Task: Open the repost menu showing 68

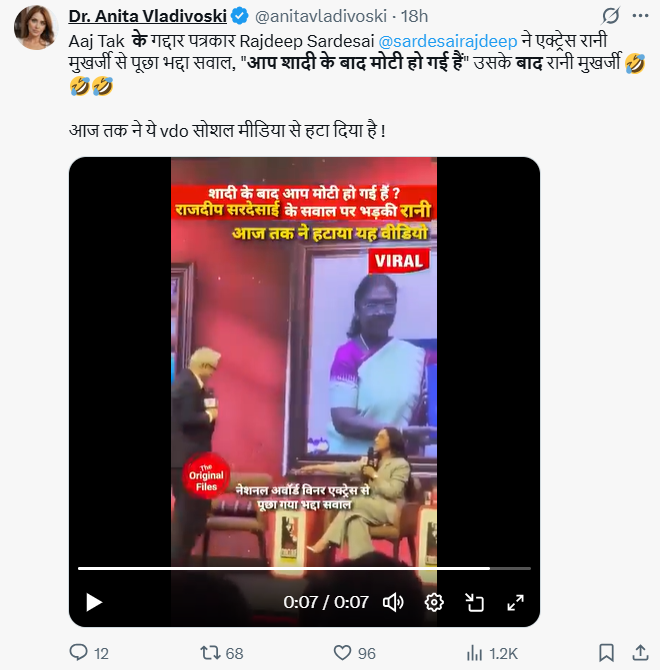Action: [222, 653]
